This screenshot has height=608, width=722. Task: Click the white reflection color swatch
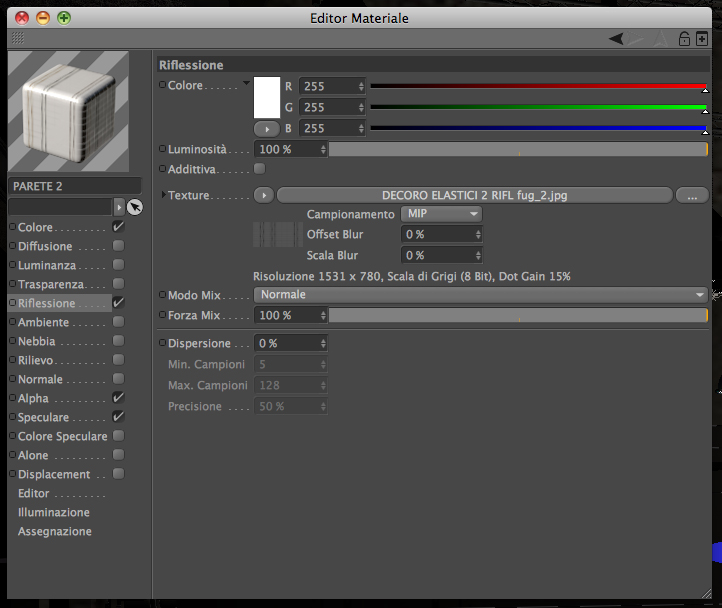pos(267,98)
